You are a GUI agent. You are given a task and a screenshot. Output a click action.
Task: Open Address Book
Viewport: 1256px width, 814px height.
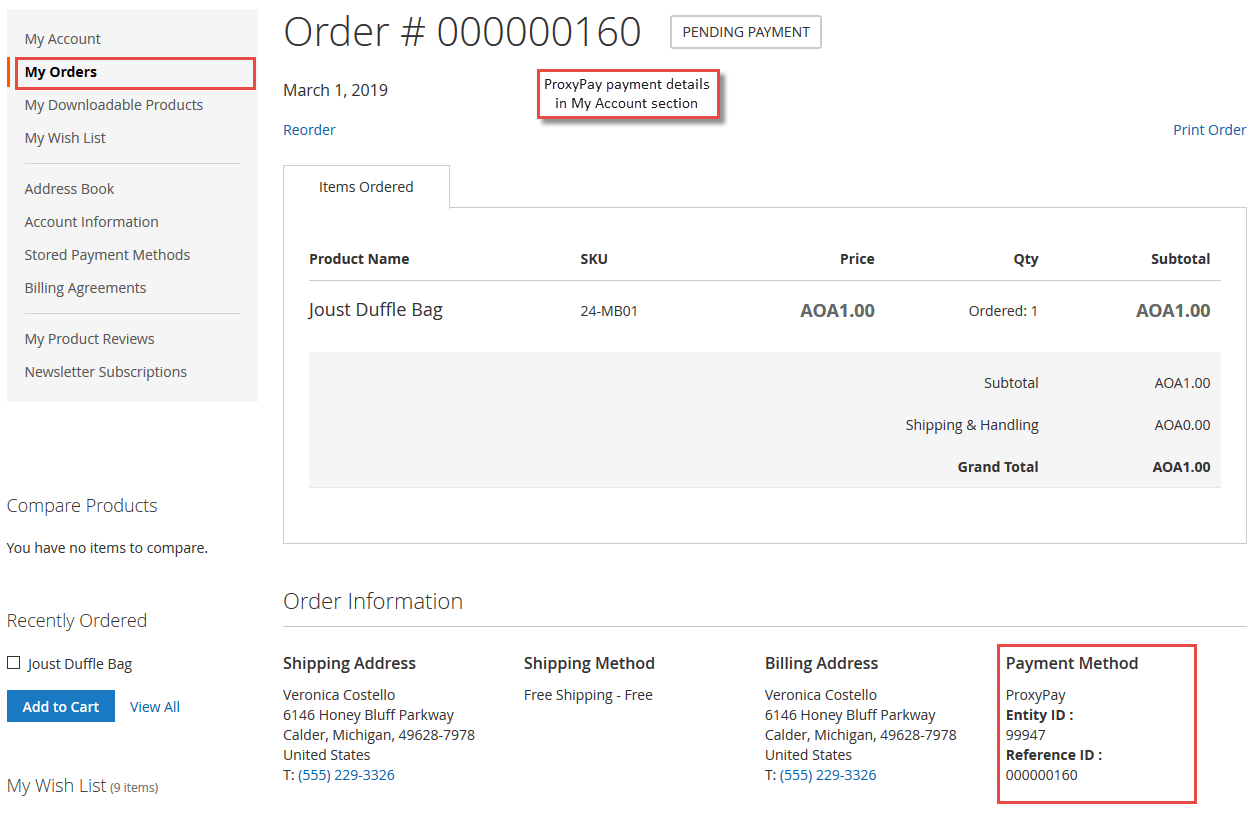69,189
